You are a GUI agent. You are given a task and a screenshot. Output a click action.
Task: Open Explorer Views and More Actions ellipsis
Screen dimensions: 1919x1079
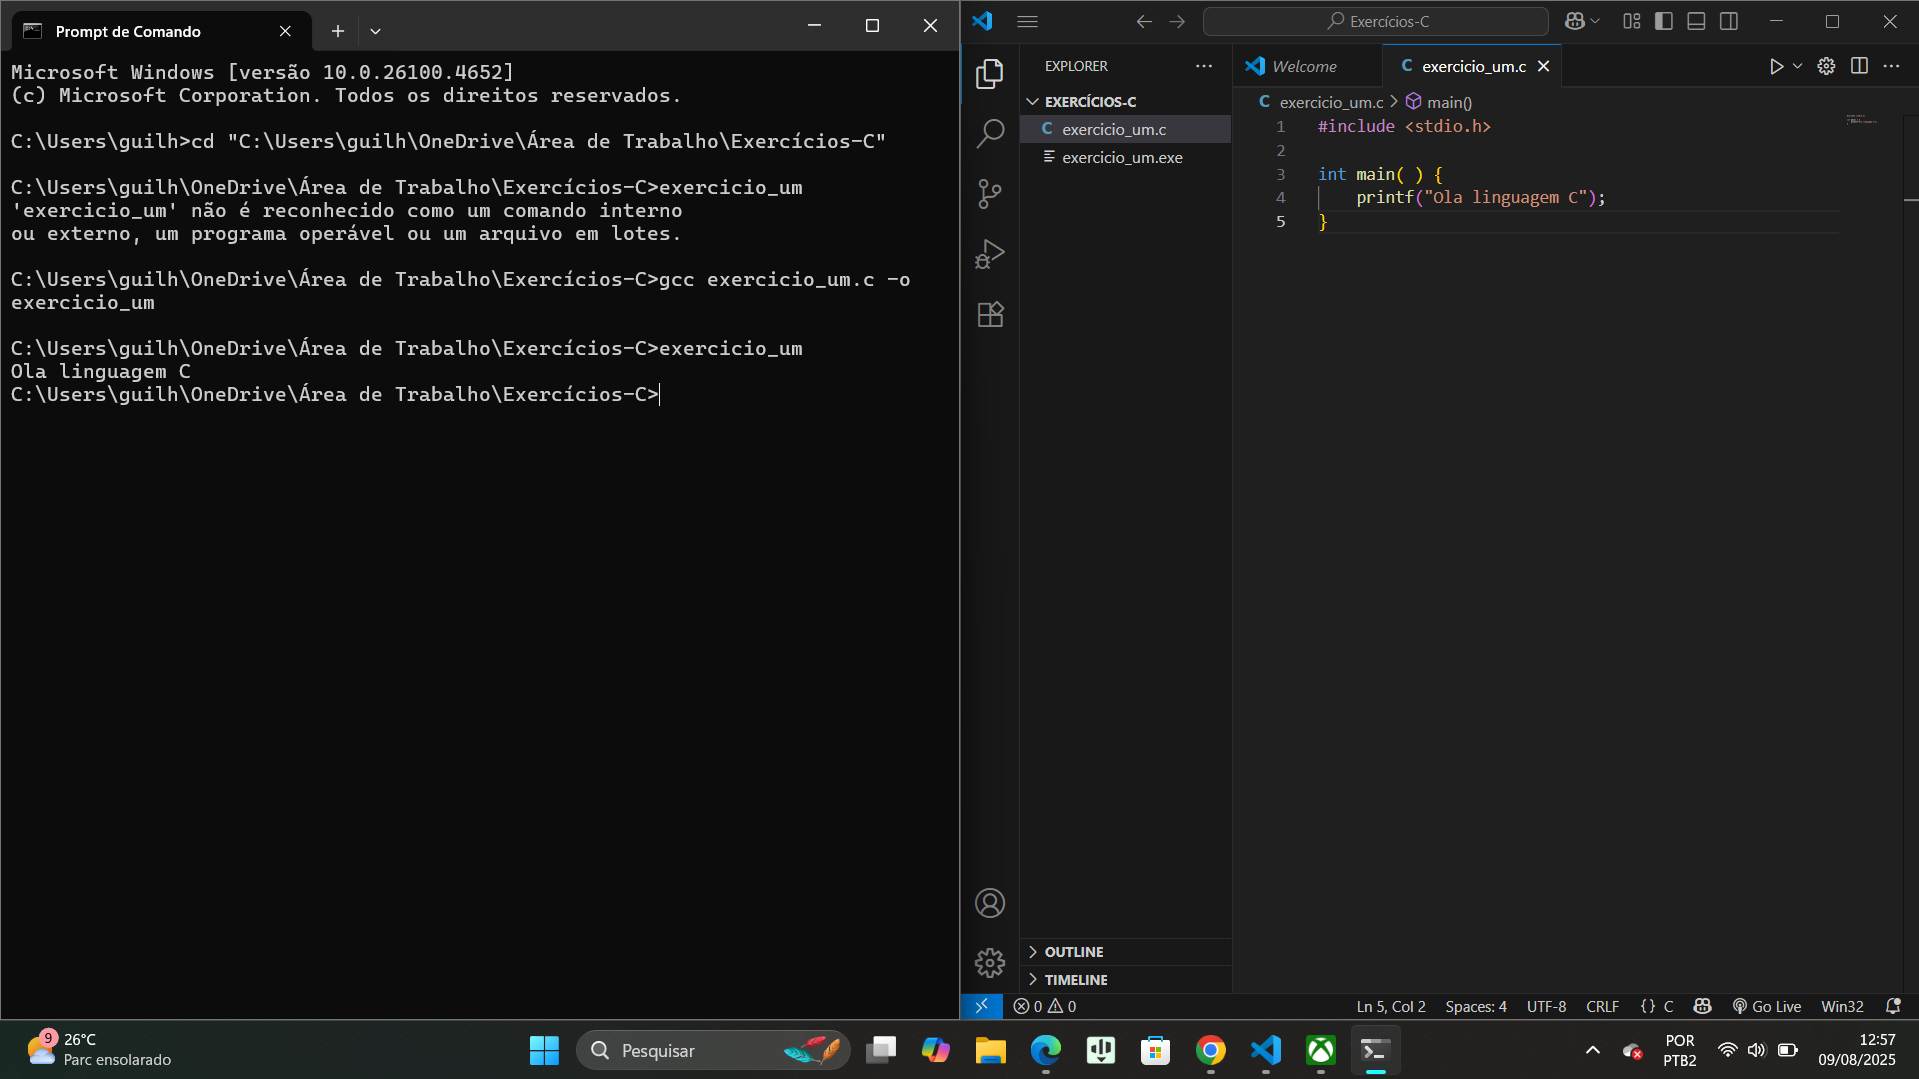(x=1204, y=66)
